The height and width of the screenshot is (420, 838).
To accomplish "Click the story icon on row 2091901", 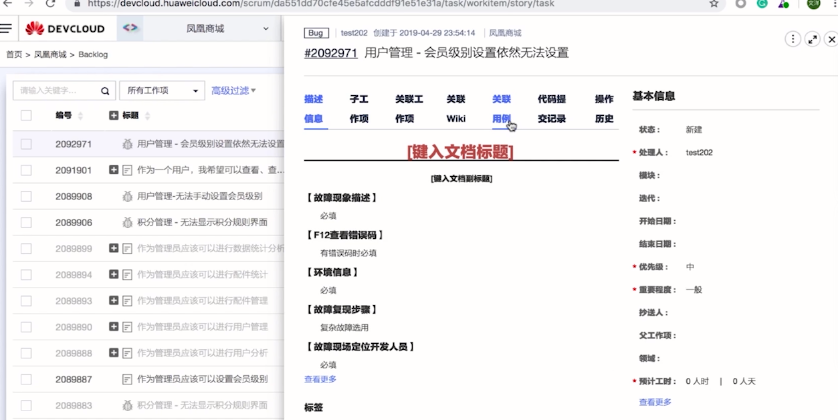I will [x=127, y=170].
